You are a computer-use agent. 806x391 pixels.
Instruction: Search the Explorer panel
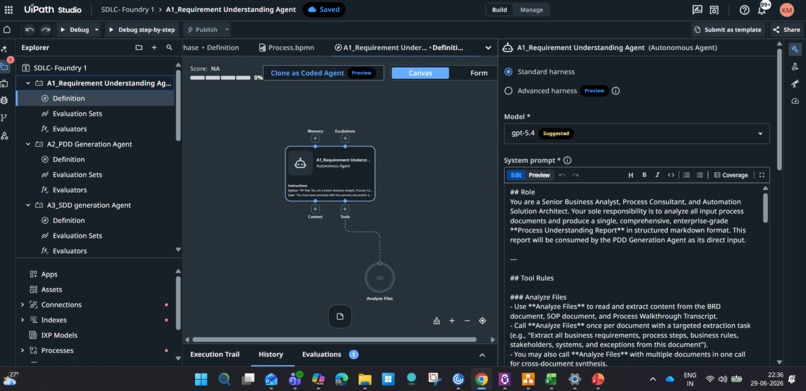(169, 47)
